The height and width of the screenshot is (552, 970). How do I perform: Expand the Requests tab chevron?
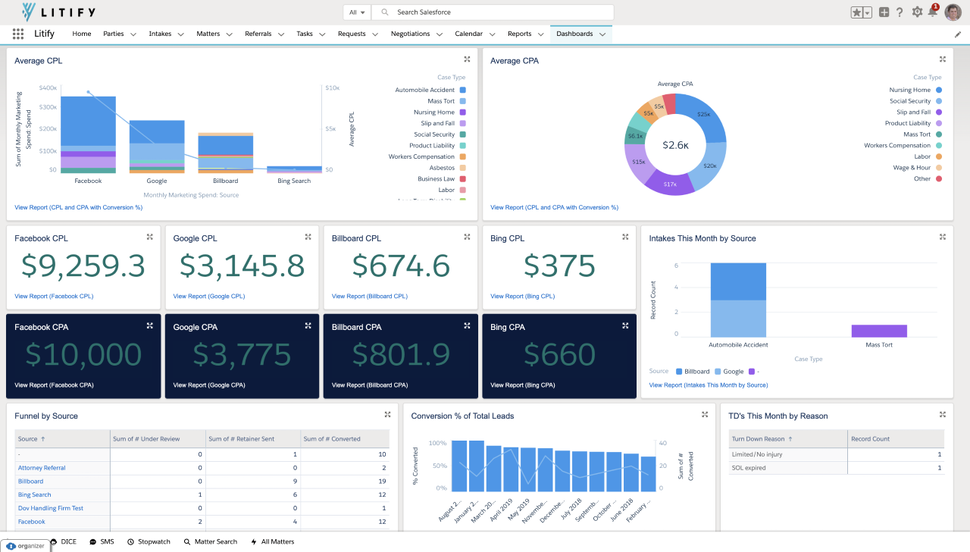(375, 35)
